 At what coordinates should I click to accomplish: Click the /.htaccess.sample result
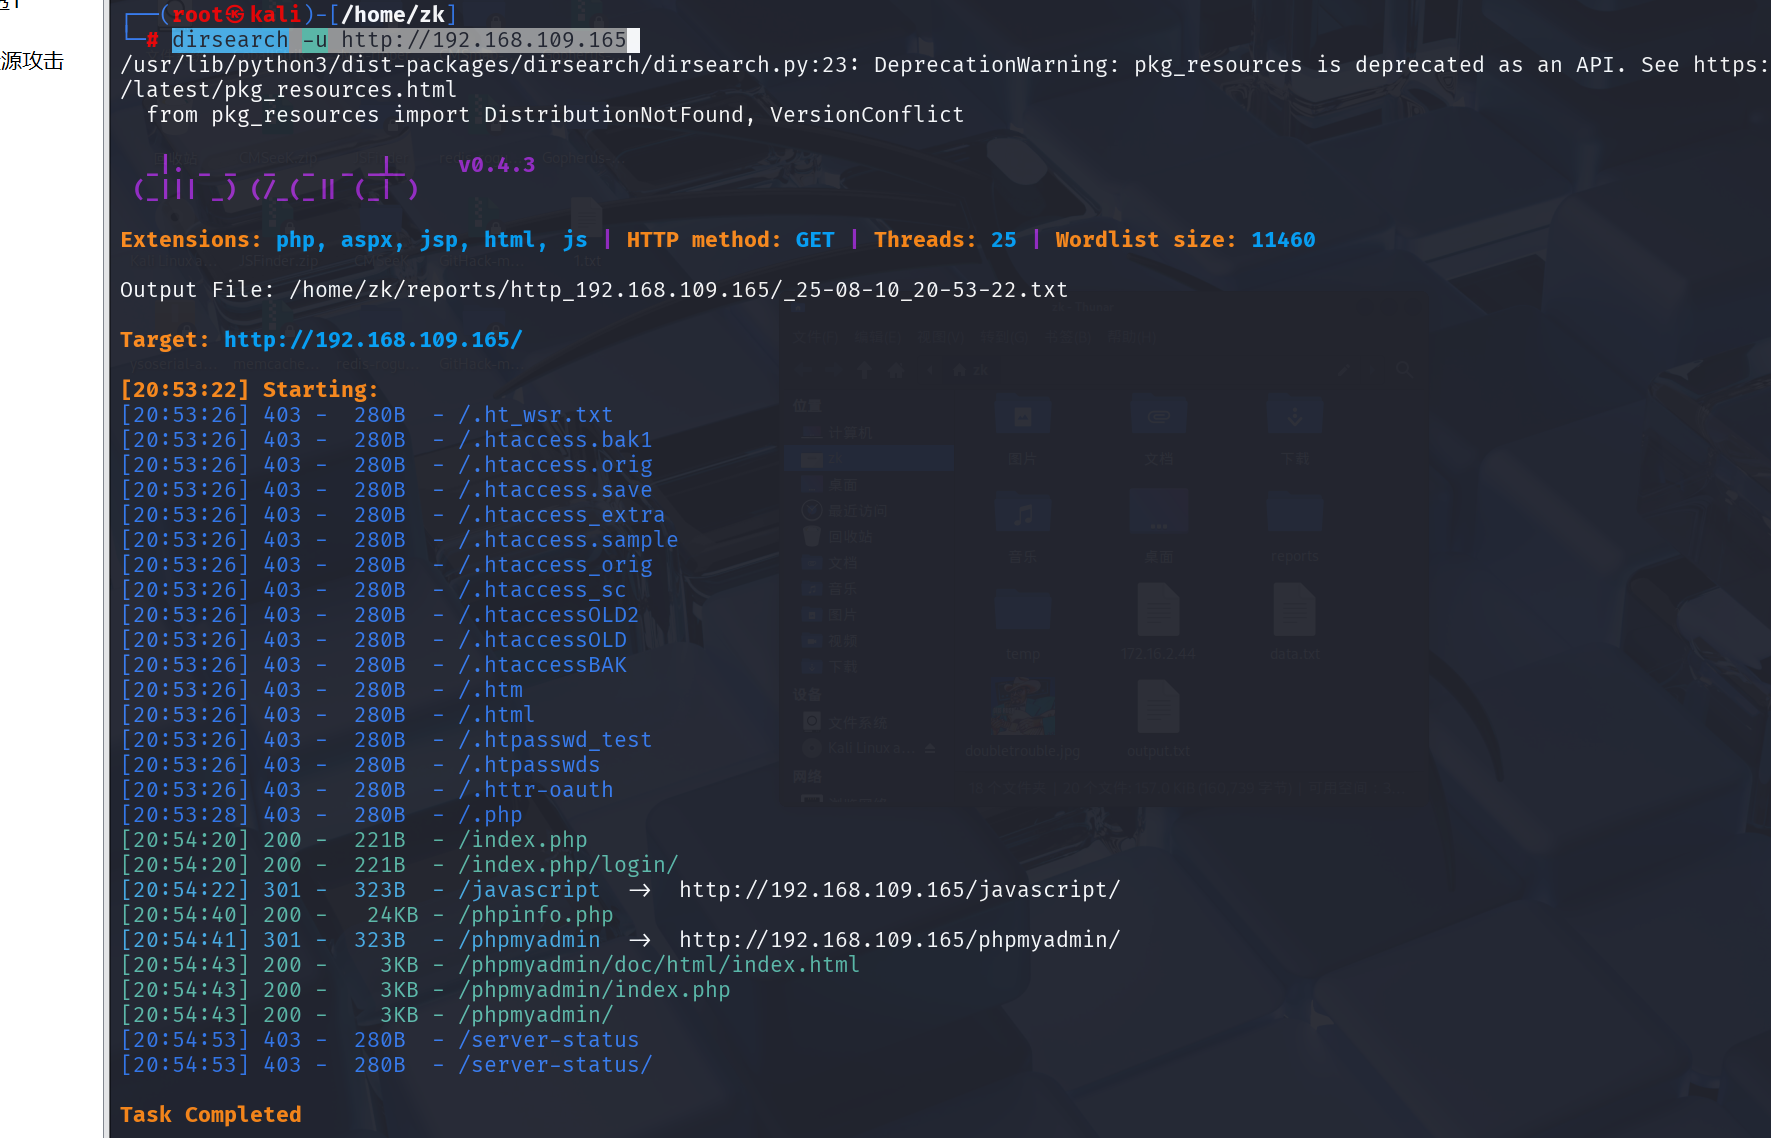[x=568, y=540]
